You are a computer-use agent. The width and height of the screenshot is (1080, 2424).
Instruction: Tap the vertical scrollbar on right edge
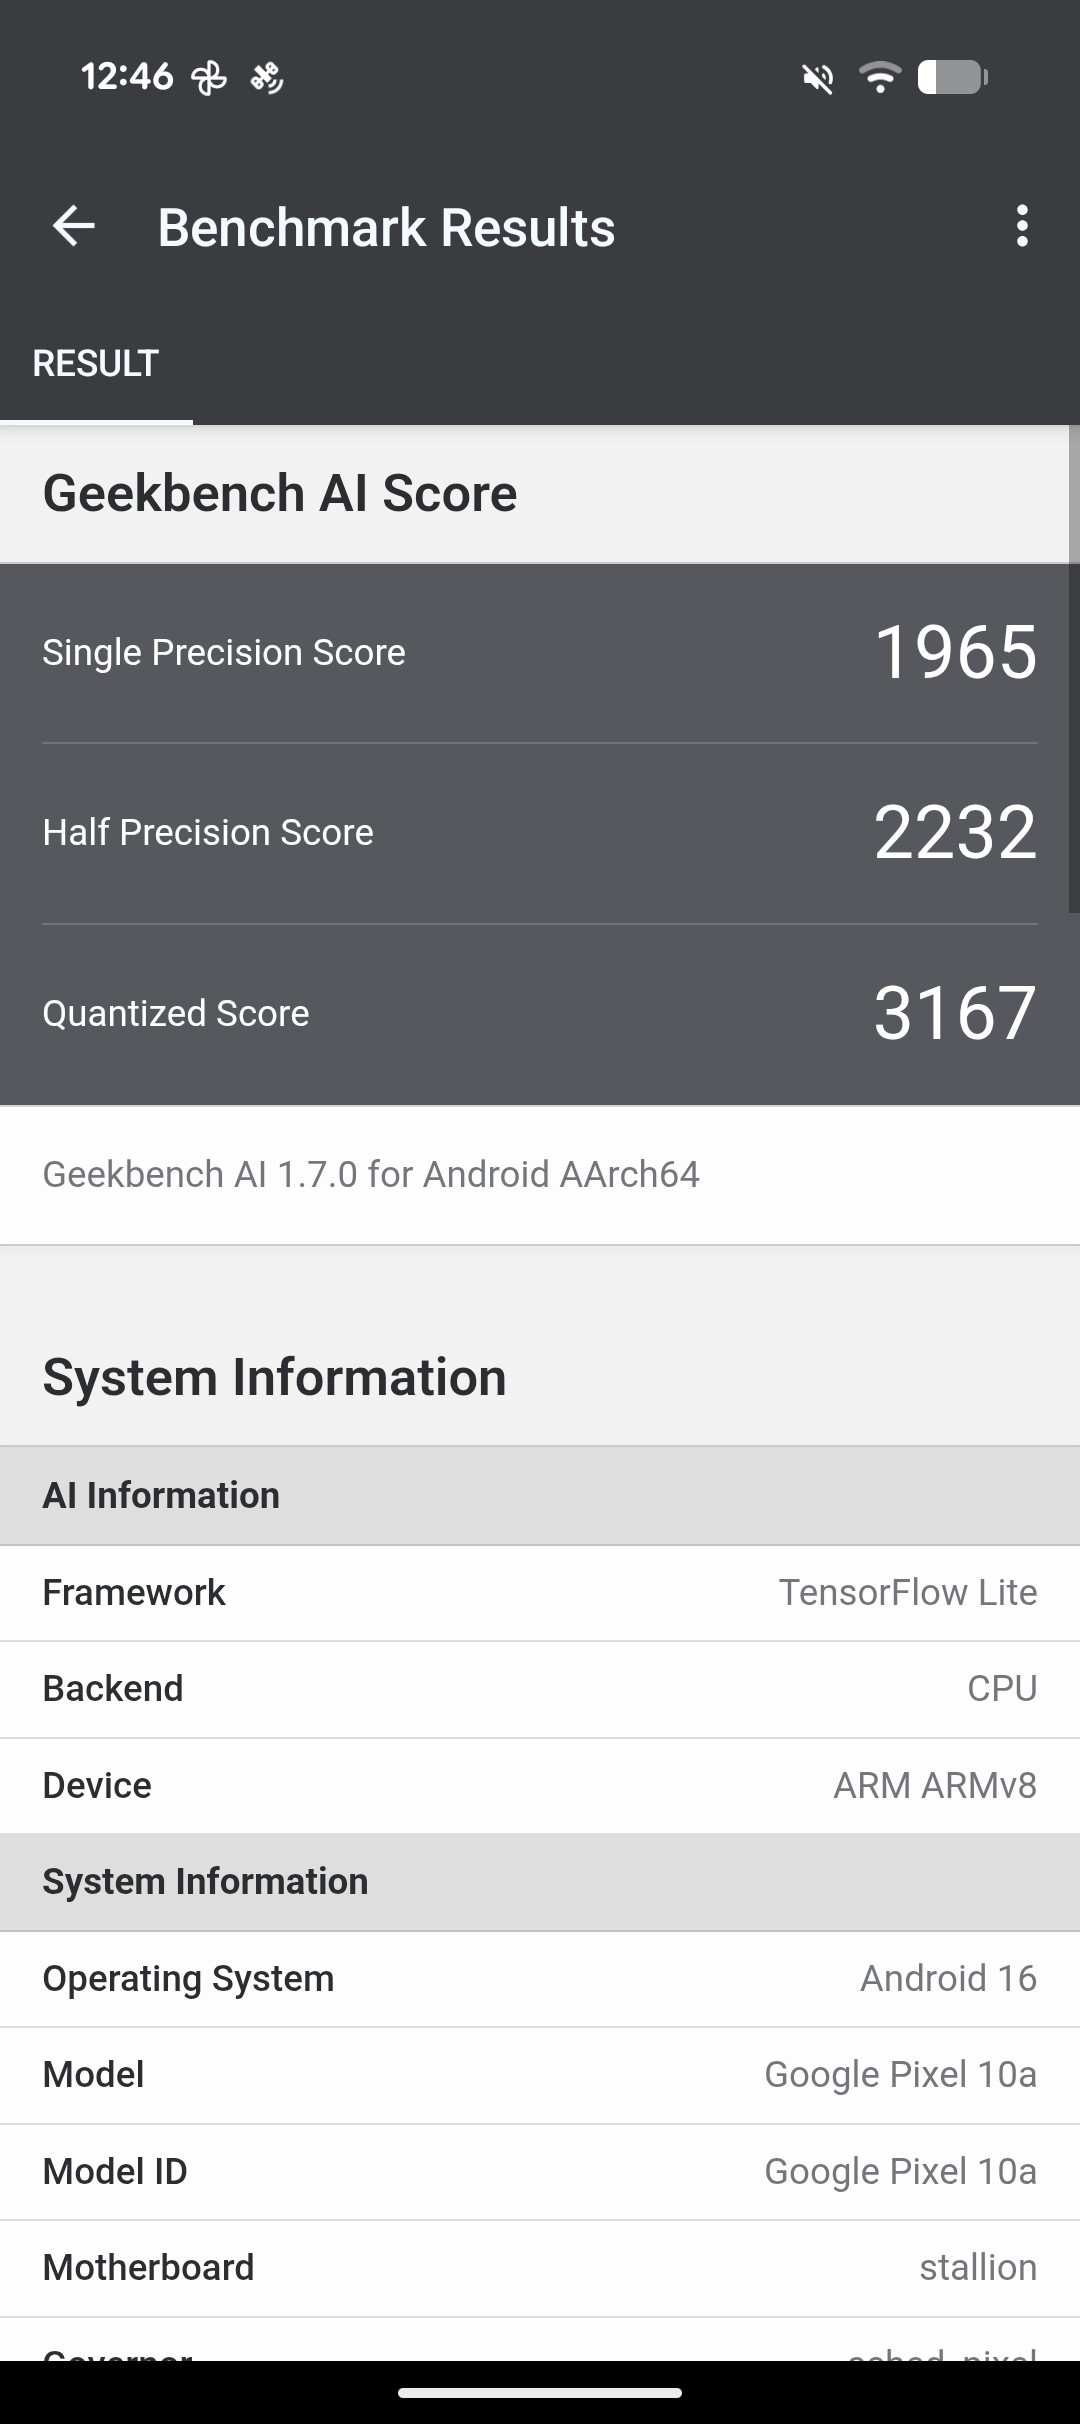click(1073, 670)
